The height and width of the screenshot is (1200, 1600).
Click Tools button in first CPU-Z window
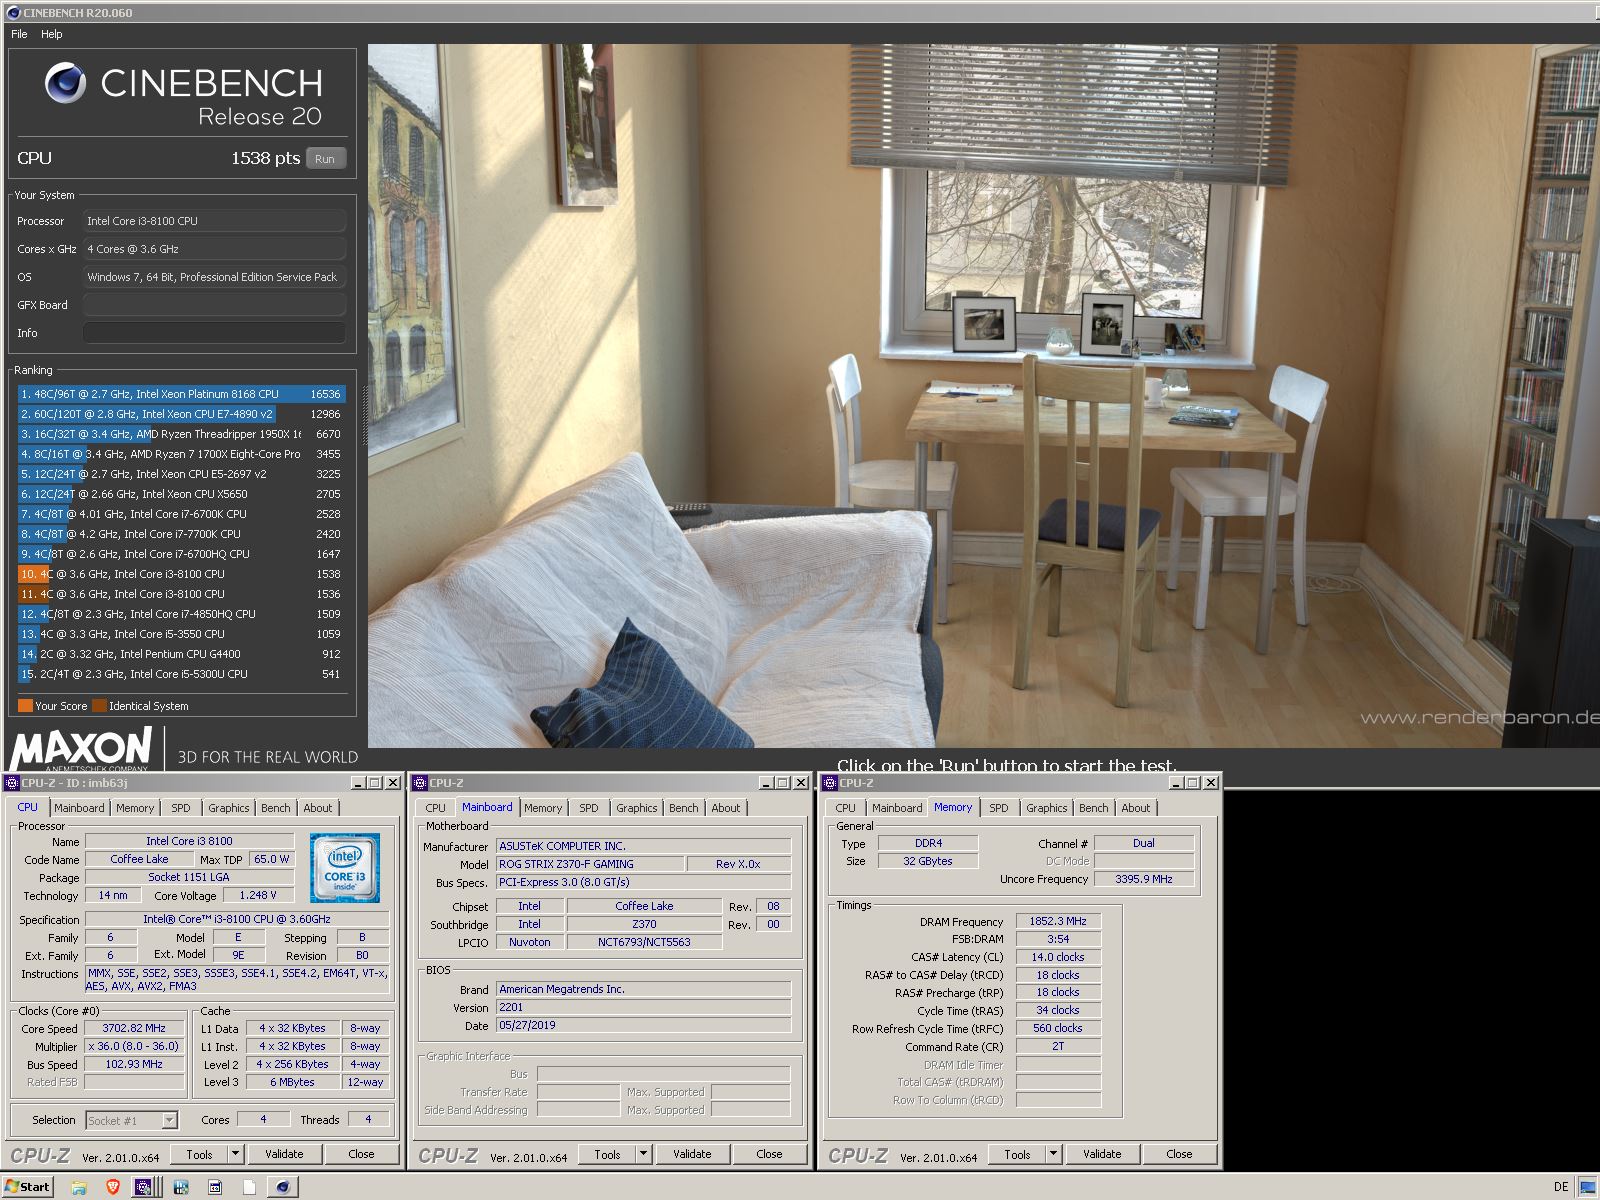pos(199,1154)
